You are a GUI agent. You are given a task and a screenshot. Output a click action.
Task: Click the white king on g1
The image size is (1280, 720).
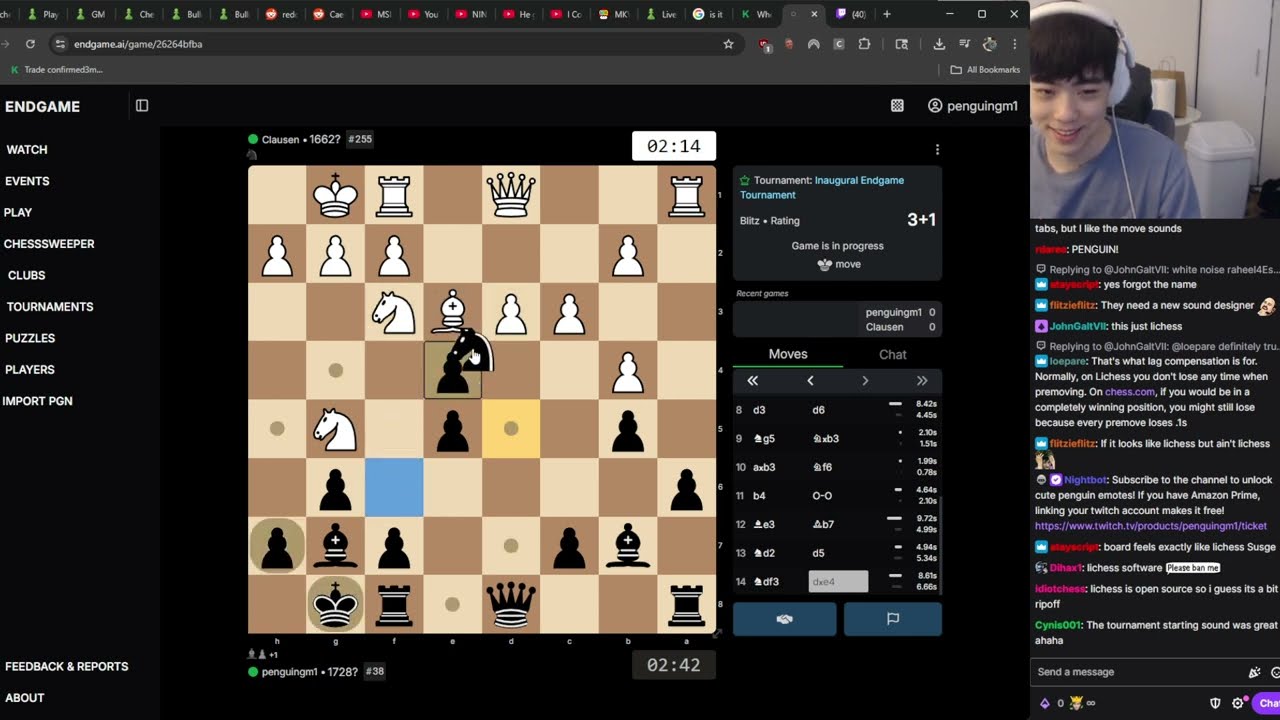(x=336, y=195)
